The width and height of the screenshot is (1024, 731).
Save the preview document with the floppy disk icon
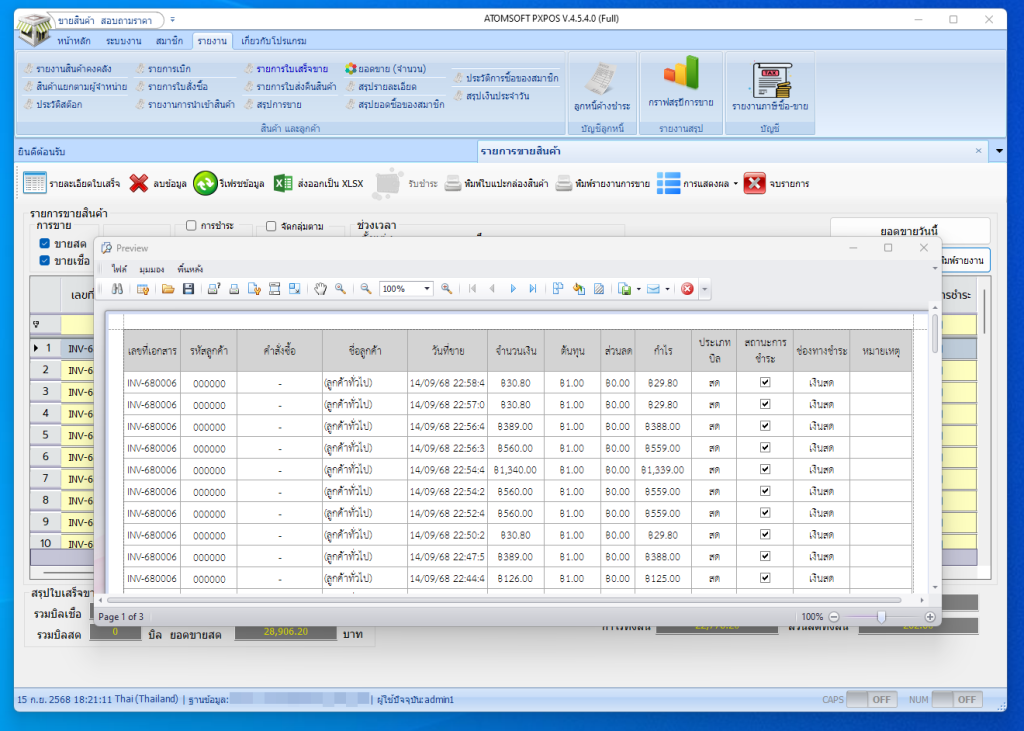(188, 289)
